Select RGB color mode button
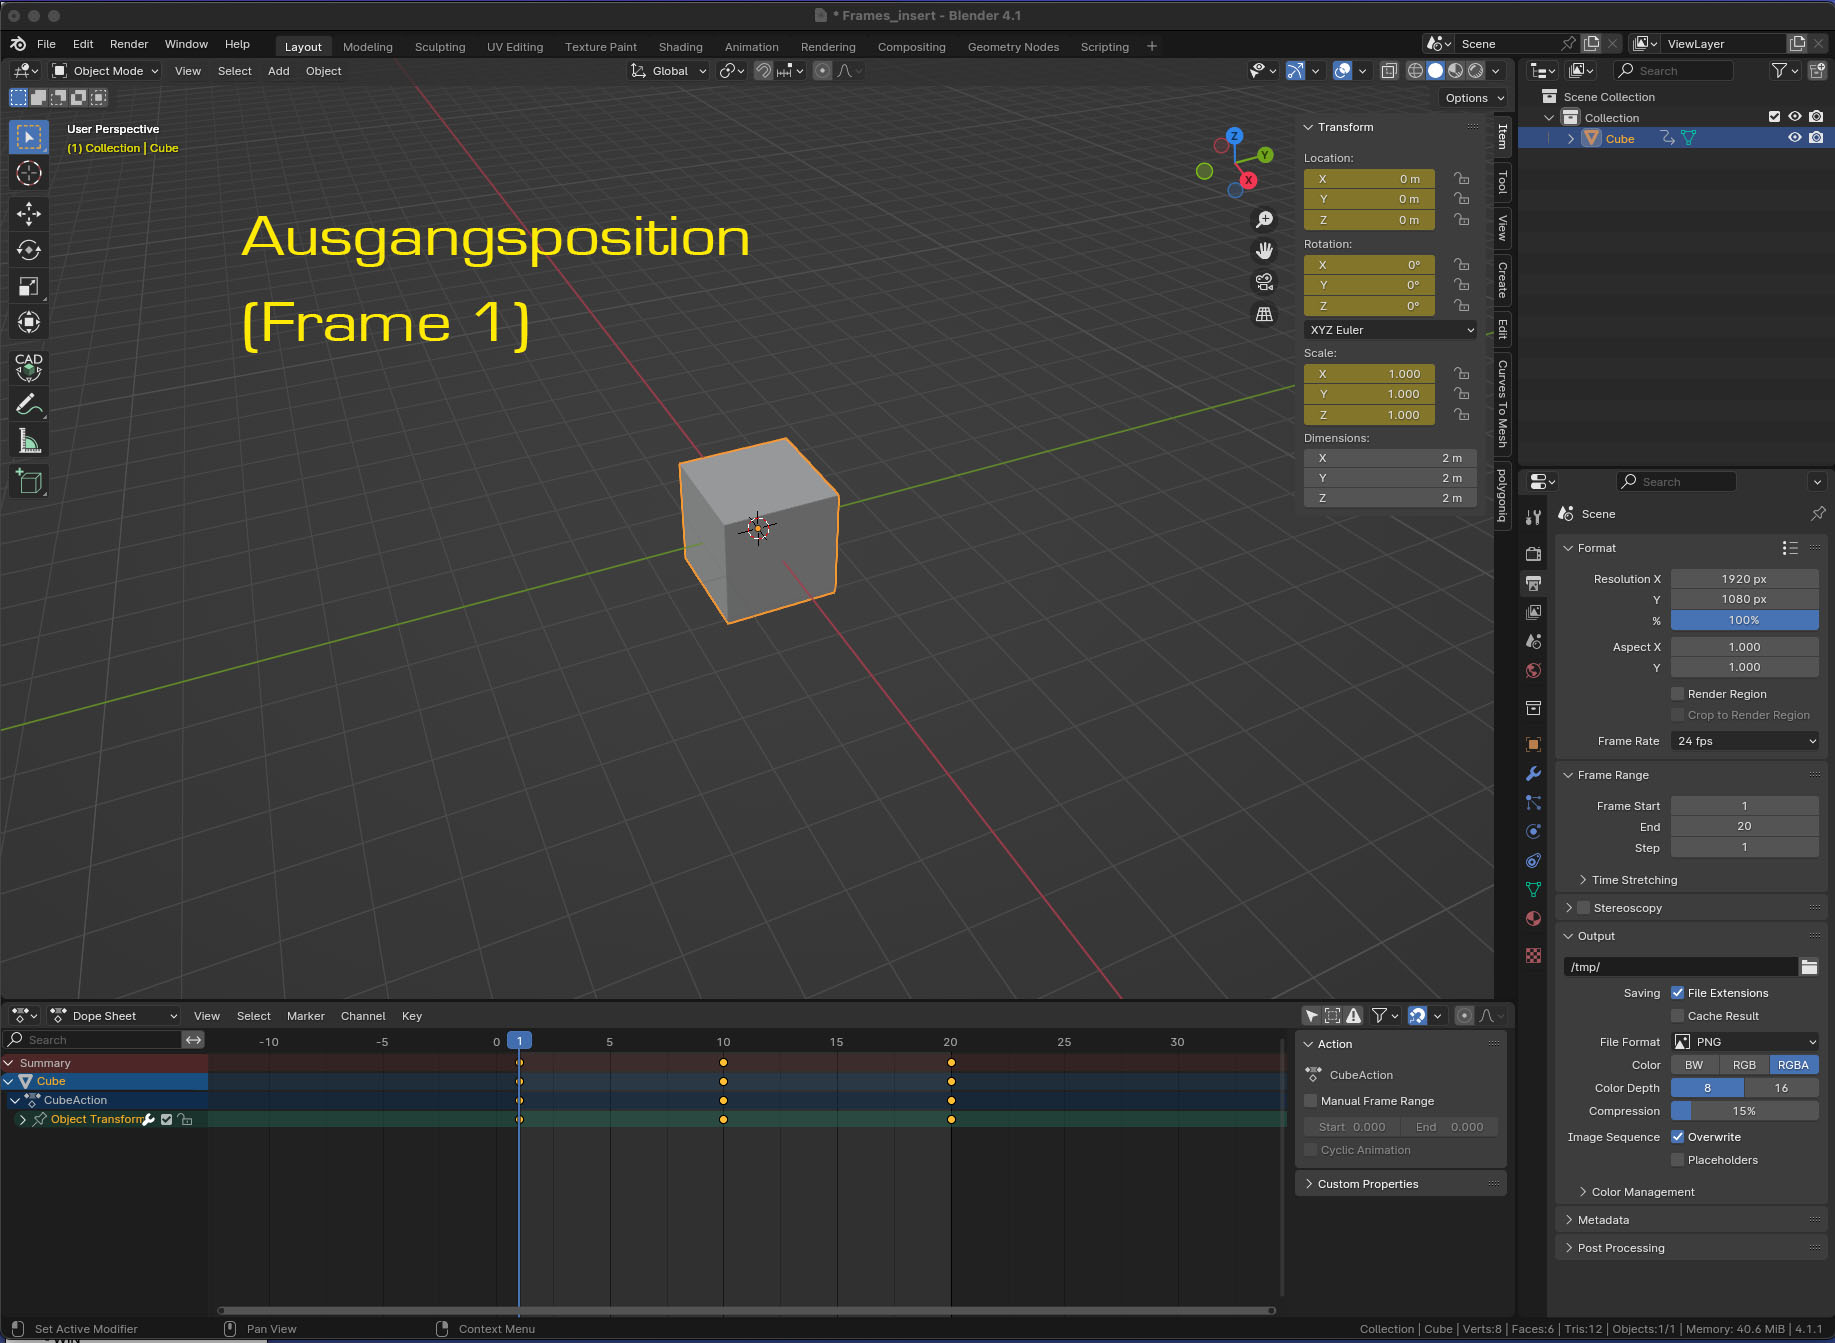The width and height of the screenshot is (1835, 1343). click(x=1744, y=1065)
